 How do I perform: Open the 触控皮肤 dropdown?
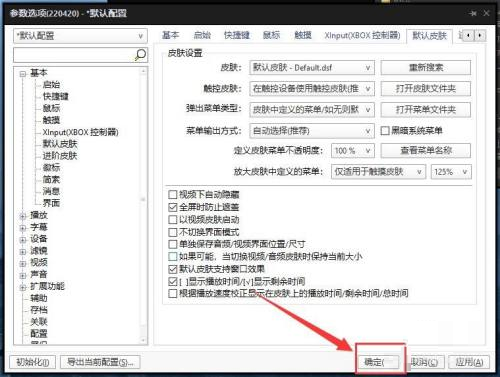[x=312, y=89]
